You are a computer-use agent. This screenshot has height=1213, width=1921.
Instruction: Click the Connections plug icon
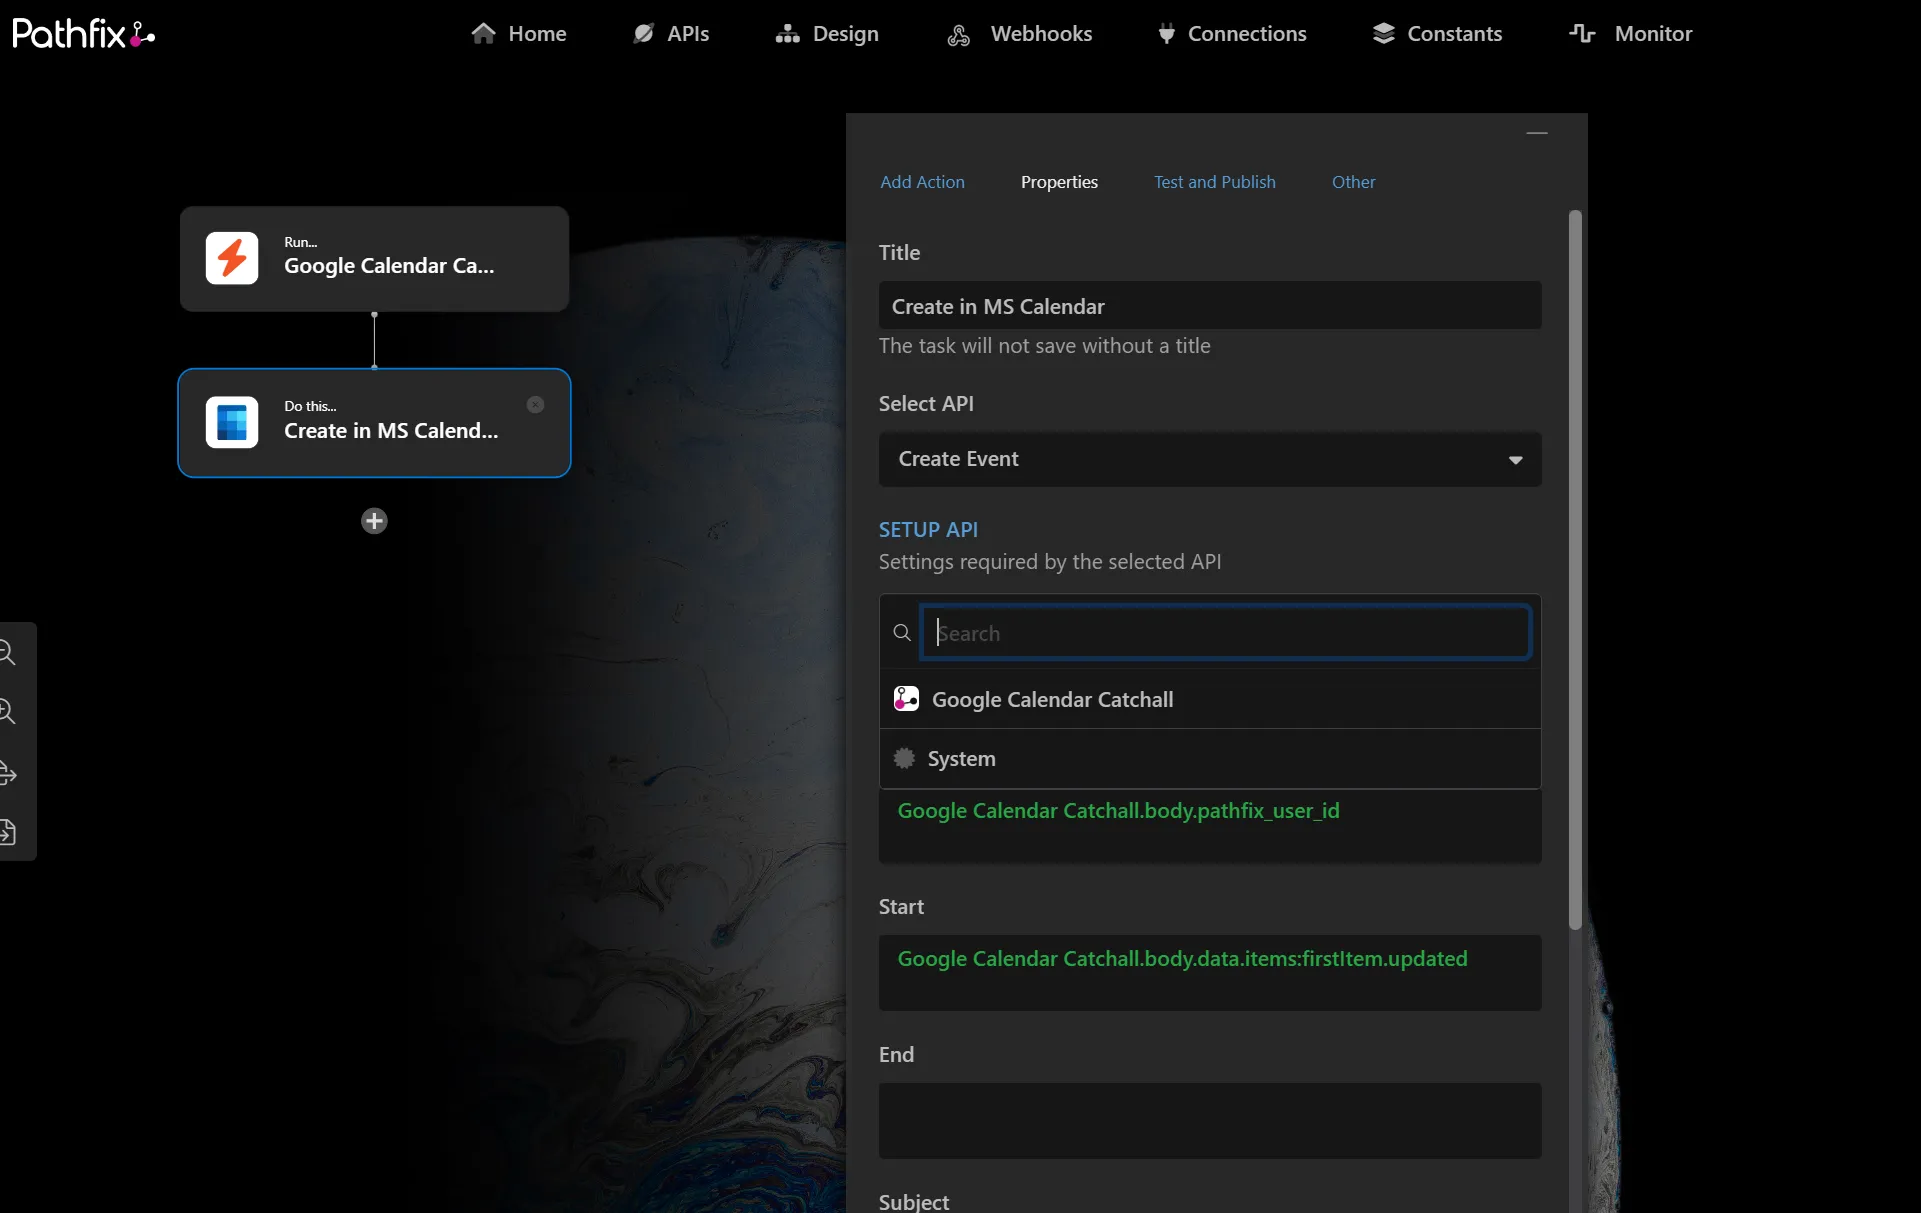[1166, 34]
